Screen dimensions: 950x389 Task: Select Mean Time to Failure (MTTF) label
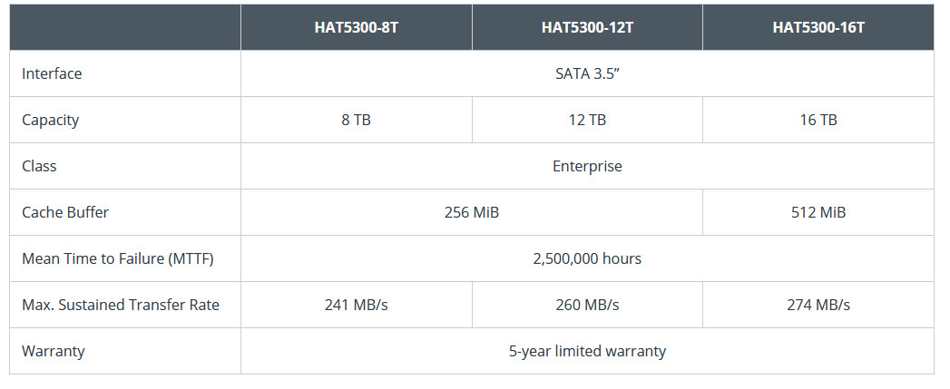click(x=118, y=259)
